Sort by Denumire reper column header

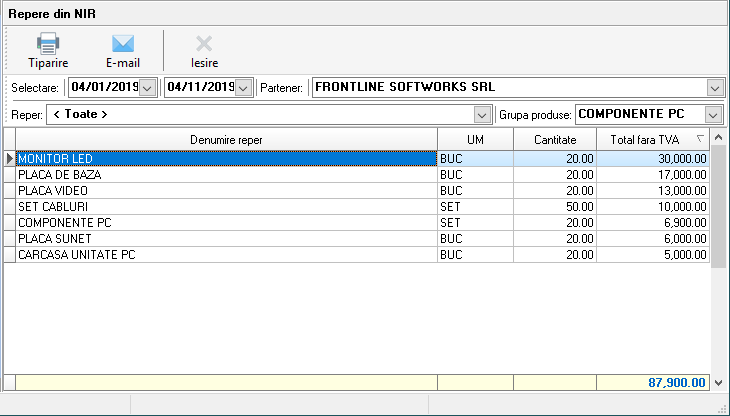226,139
